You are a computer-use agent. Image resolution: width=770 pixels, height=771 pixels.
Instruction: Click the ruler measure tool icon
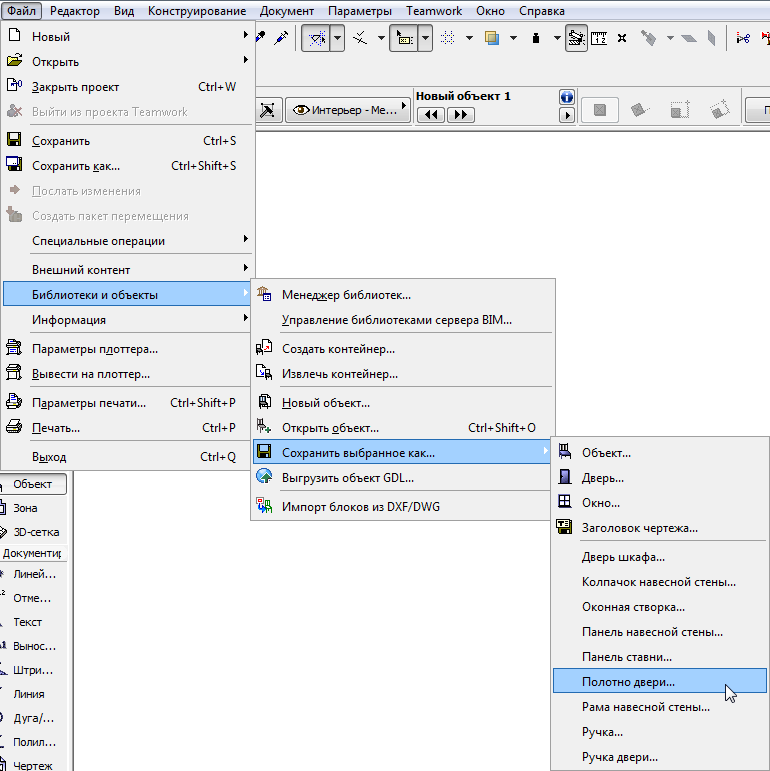[599, 38]
